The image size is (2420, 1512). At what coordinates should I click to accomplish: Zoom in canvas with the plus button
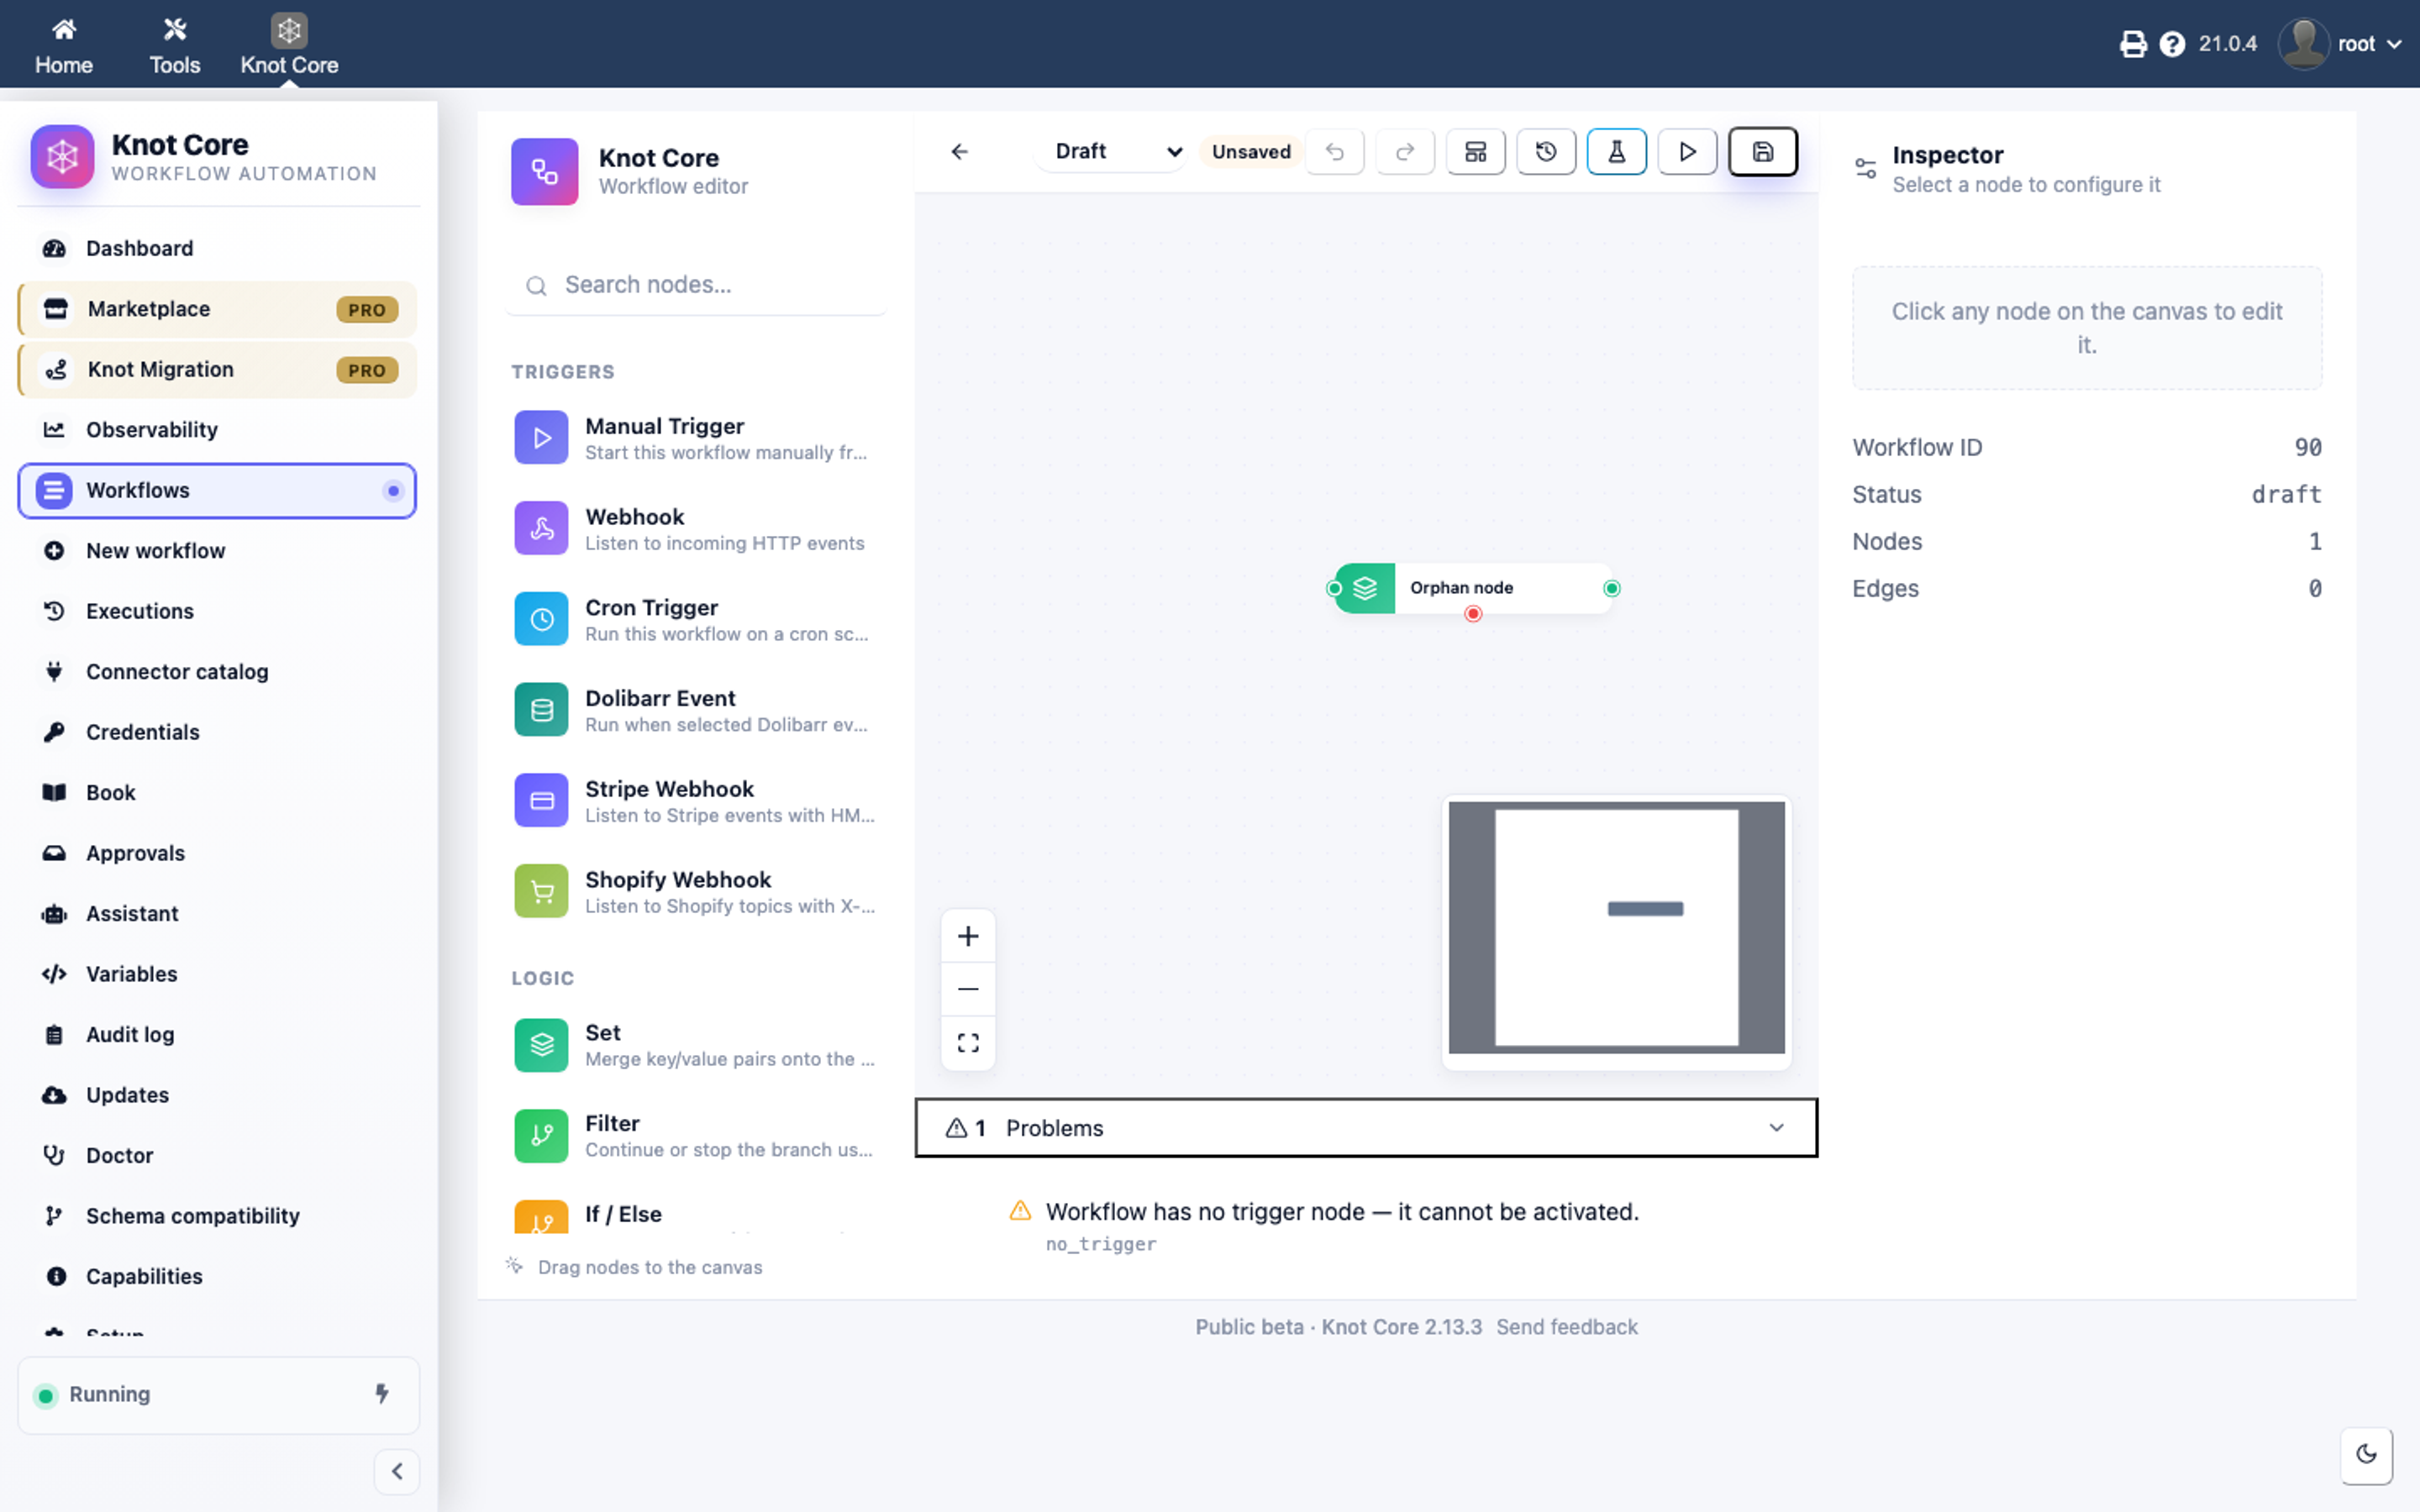tap(967, 936)
